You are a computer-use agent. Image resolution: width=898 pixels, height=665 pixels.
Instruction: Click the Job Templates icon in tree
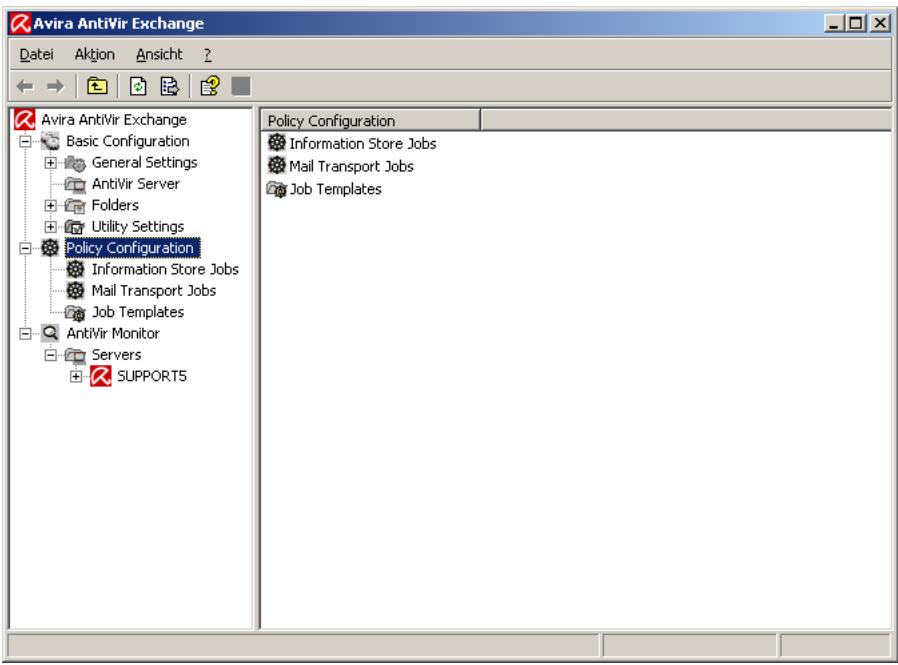pos(75,313)
